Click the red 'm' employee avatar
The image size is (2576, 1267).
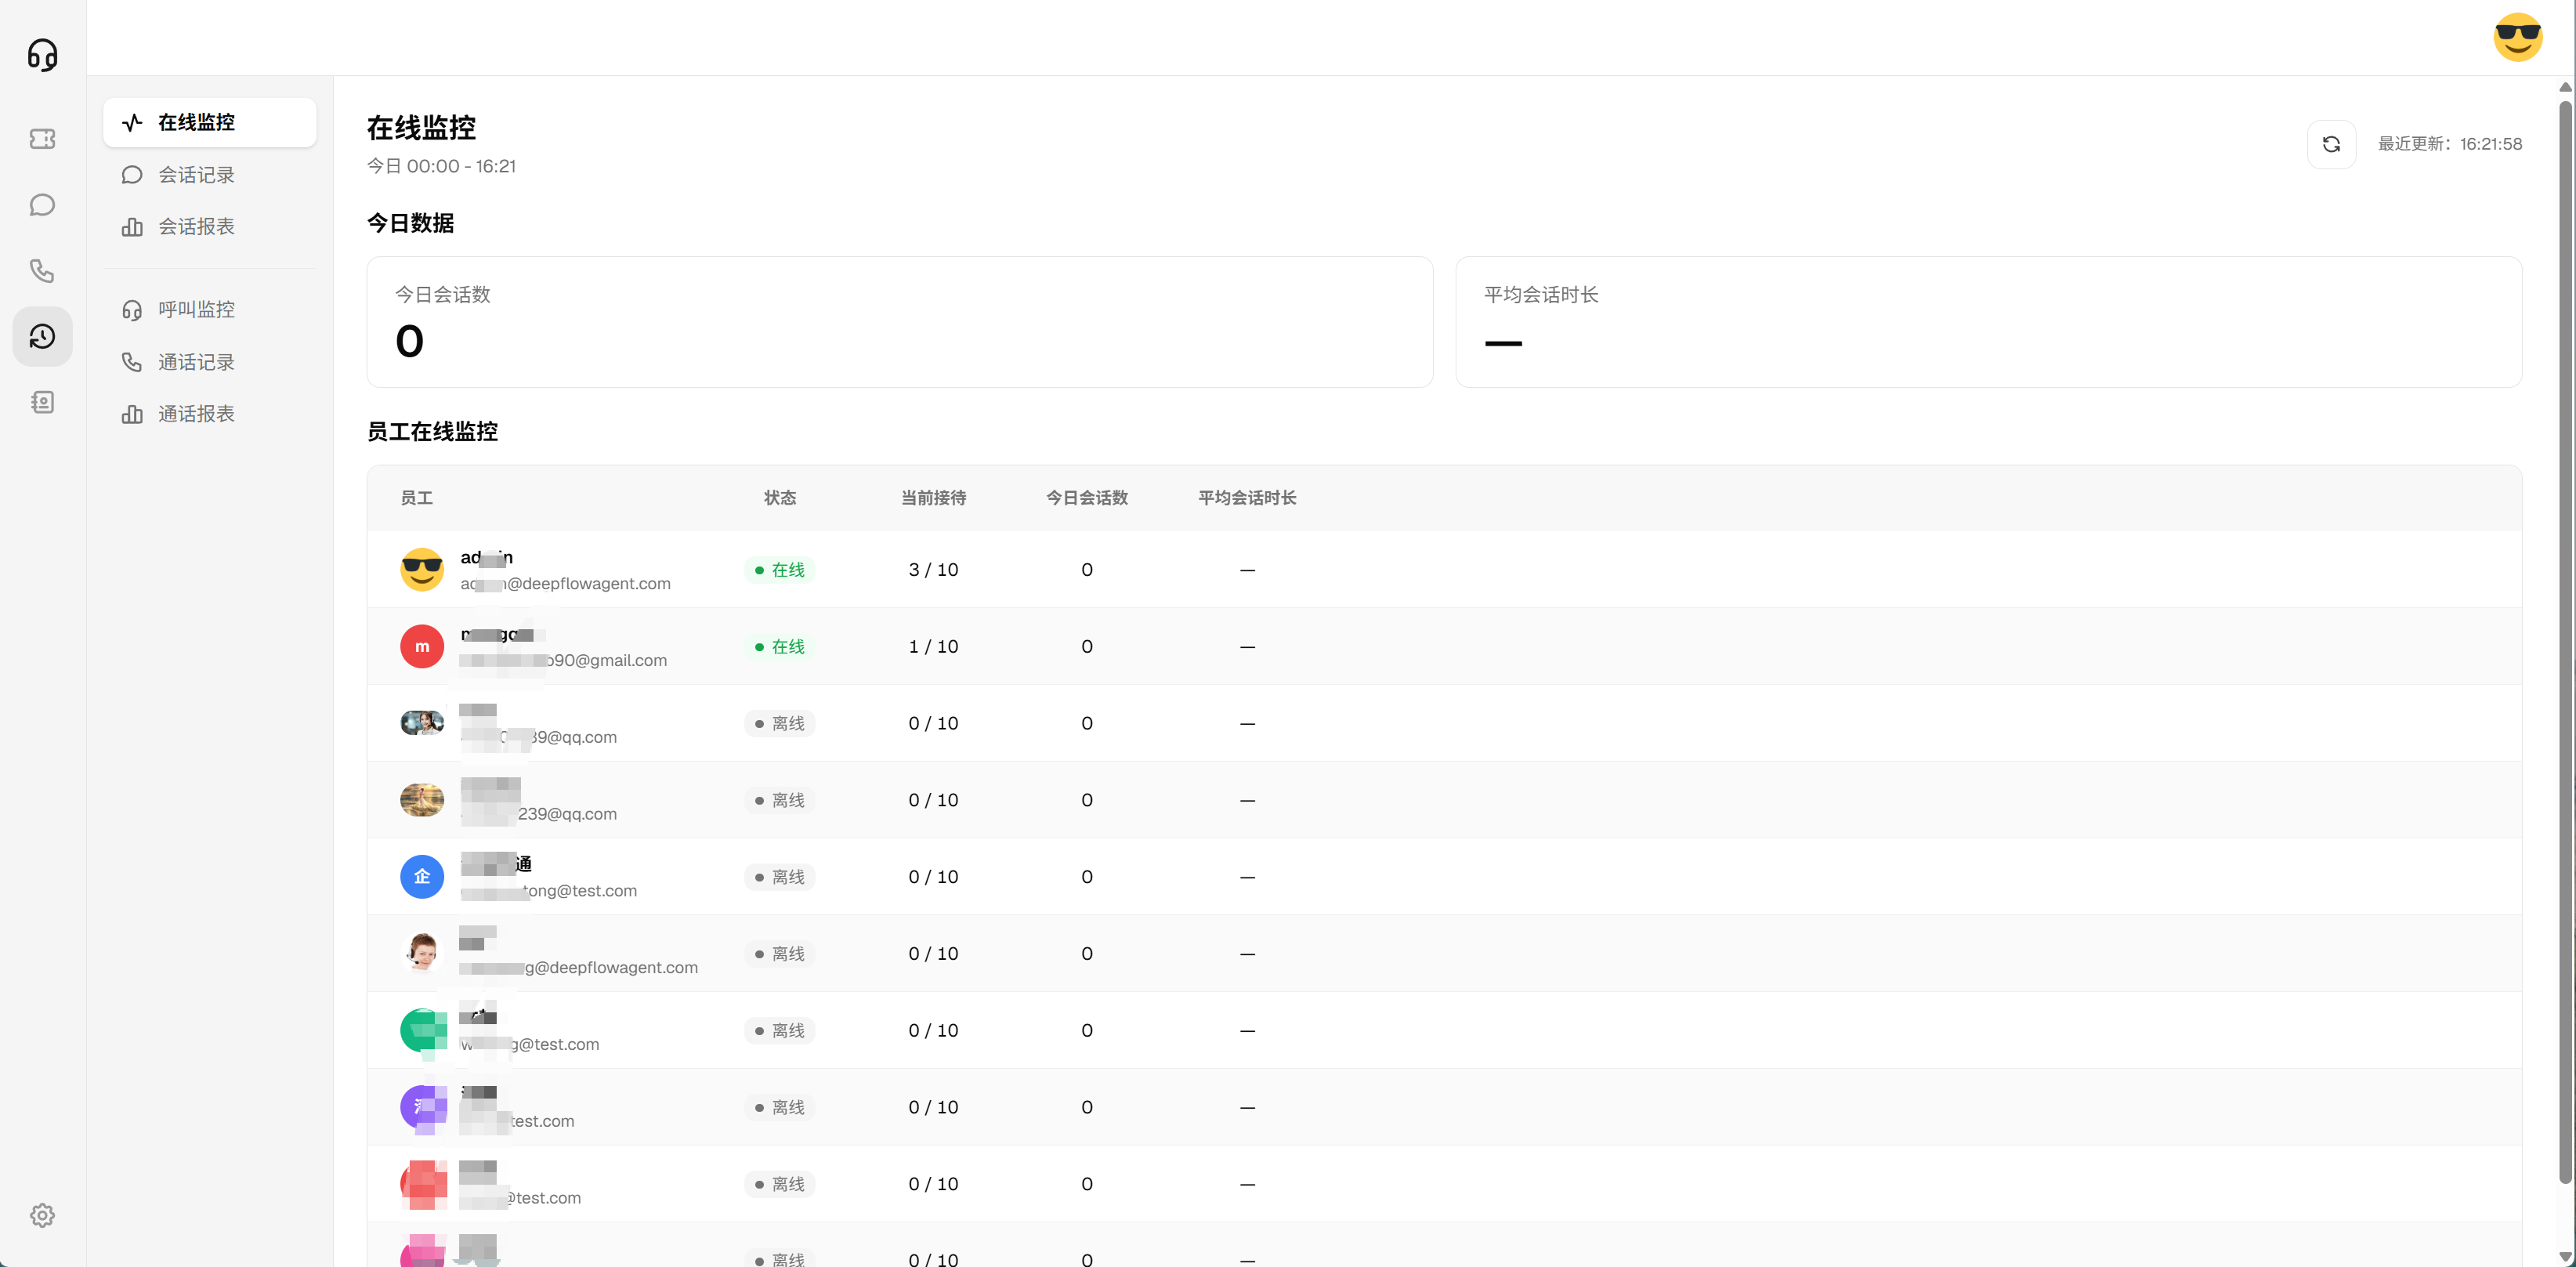click(422, 646)
